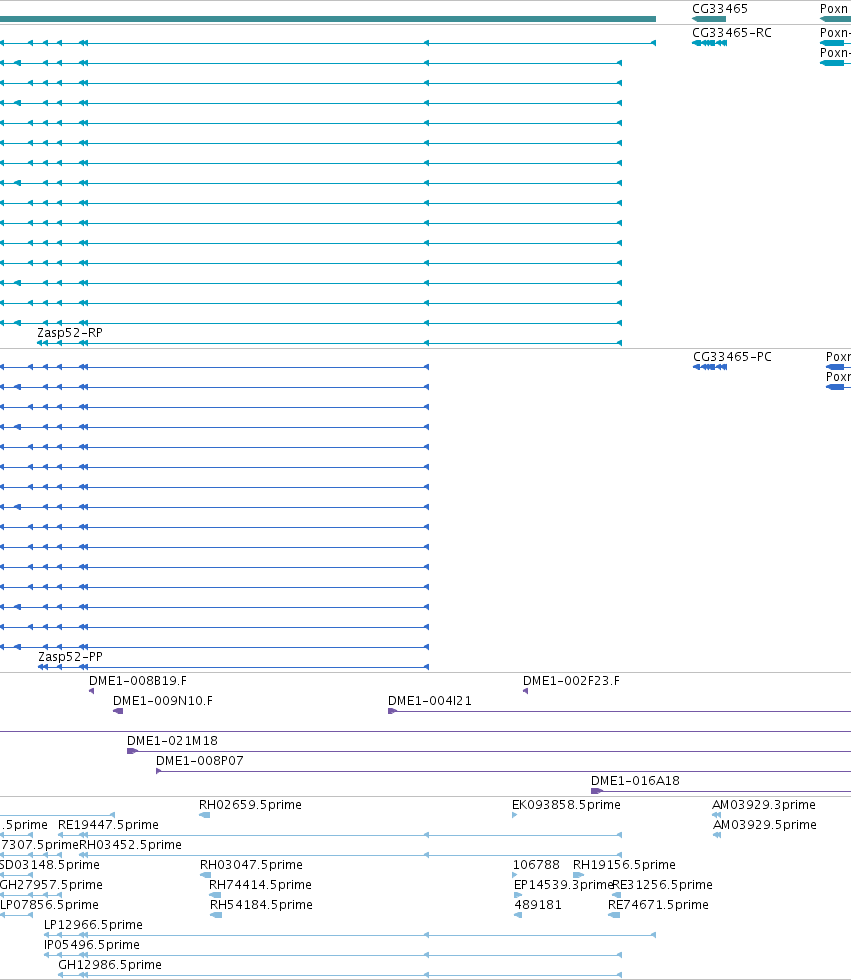Click the RH02659.5prime EST label
Screen dimensions: 851x980
pyautogui.click(x=250, y=804)
